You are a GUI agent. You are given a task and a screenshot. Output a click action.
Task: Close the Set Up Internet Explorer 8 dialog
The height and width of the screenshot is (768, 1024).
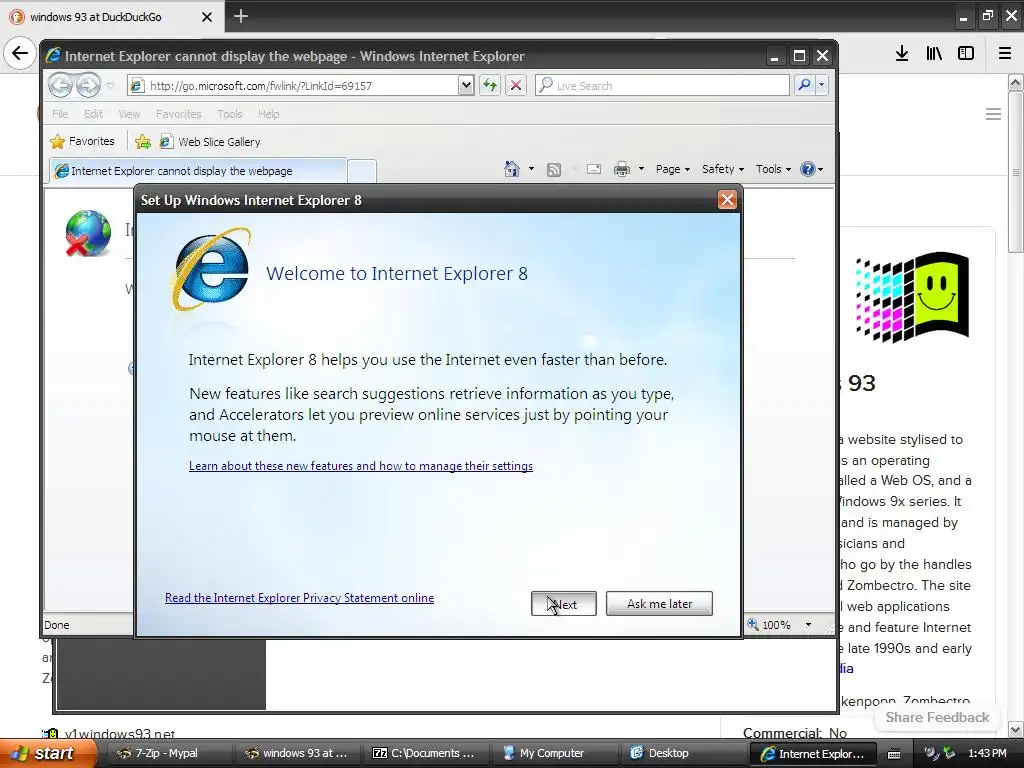pos(727,200)
